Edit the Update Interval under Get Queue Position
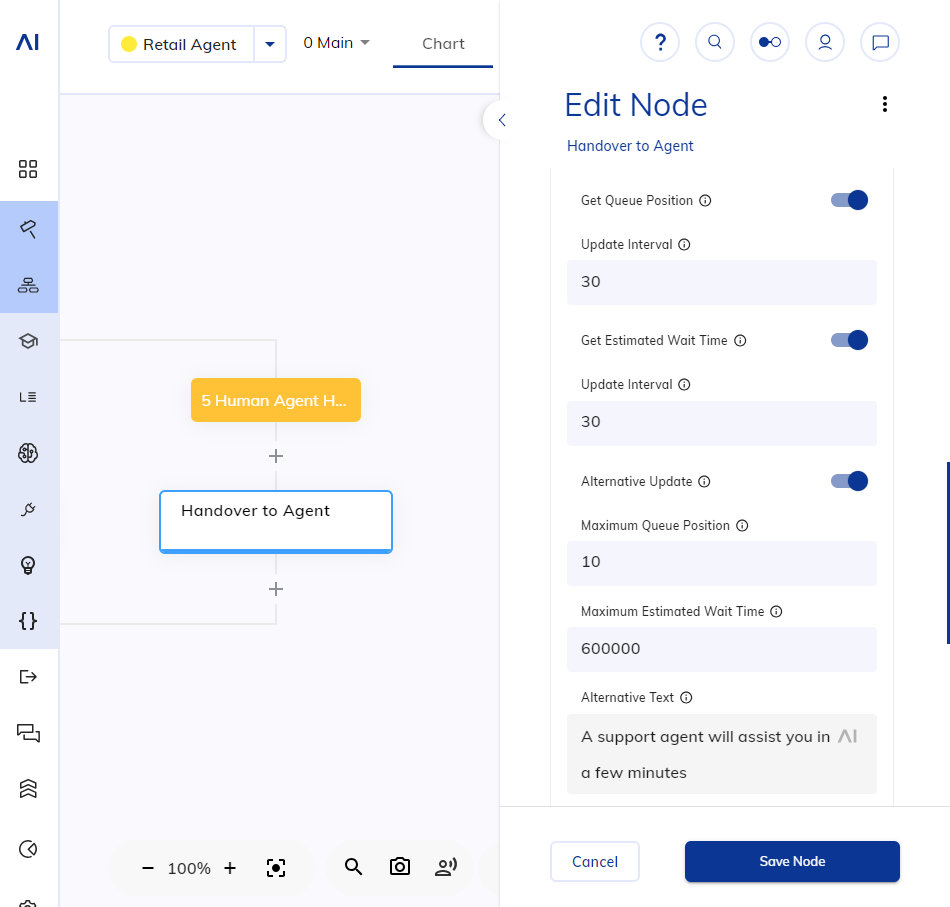Viewport: 950px width, 907px height. coord(722,282)
